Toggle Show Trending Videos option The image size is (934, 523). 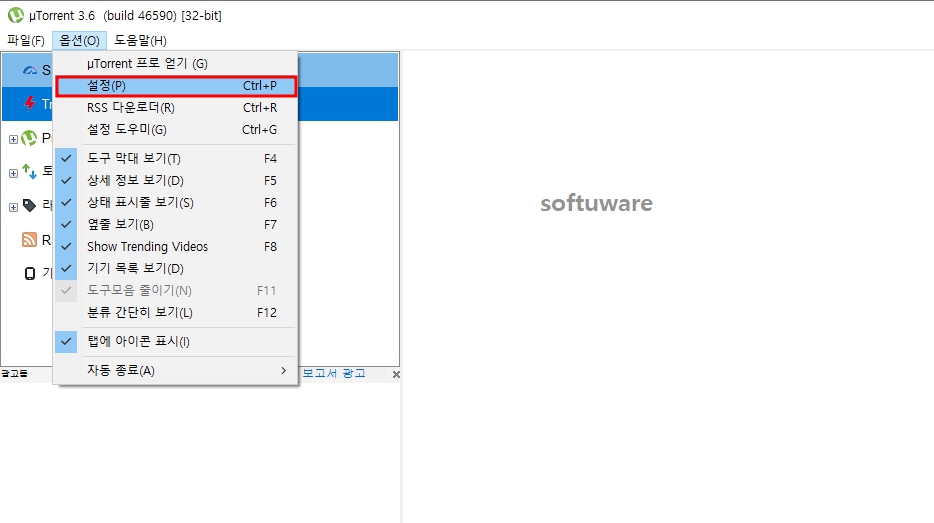(x=176, y=247)
